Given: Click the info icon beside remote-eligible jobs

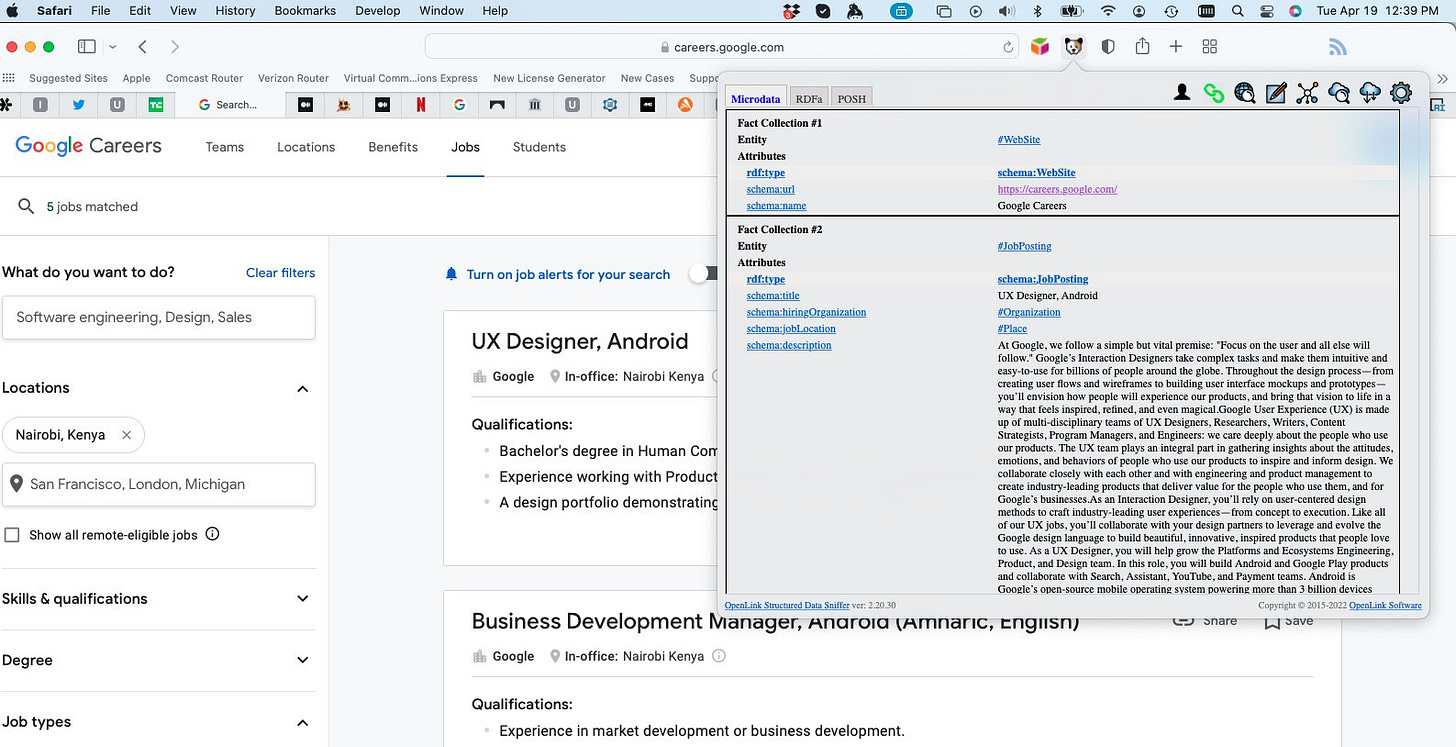Looking at the screenshot, I should [212, 534].
